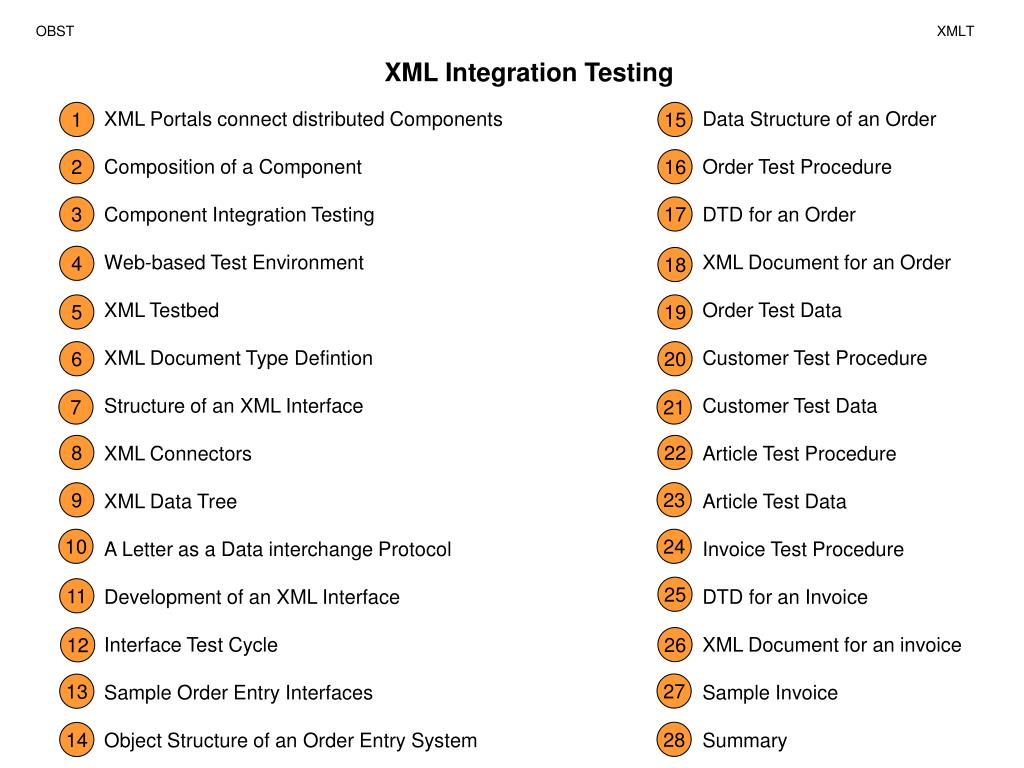Viewport: 1024px width, 768px height.
Task: Open the Web-based Test Environment entry
Action: tap(234, 263)
